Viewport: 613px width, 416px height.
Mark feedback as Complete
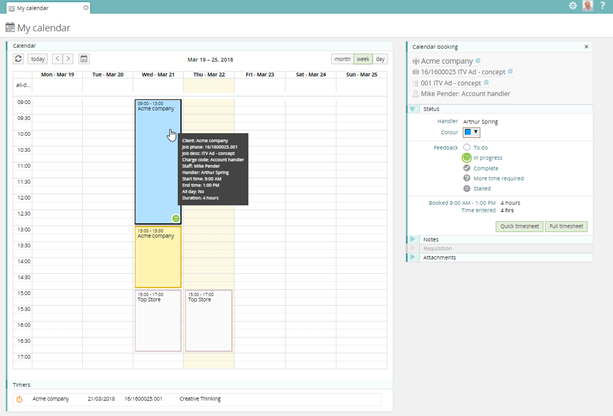coord(466,168)
